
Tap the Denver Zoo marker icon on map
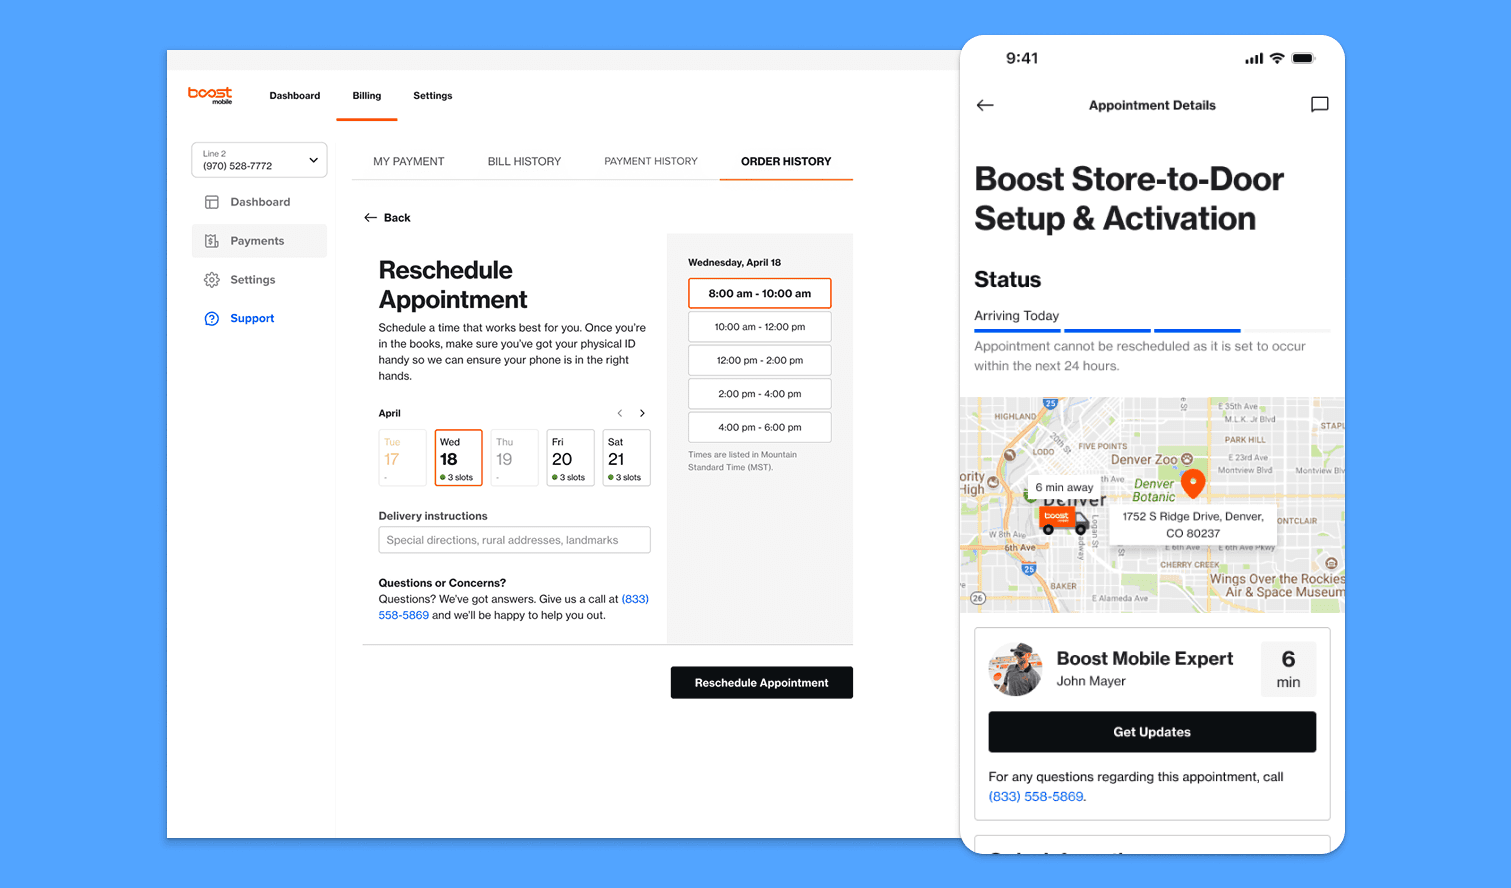(1187, 459)
